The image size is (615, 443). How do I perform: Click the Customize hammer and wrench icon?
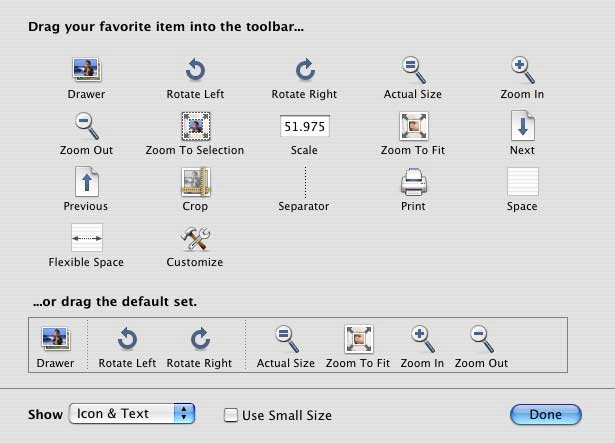[x=195, y=238]
